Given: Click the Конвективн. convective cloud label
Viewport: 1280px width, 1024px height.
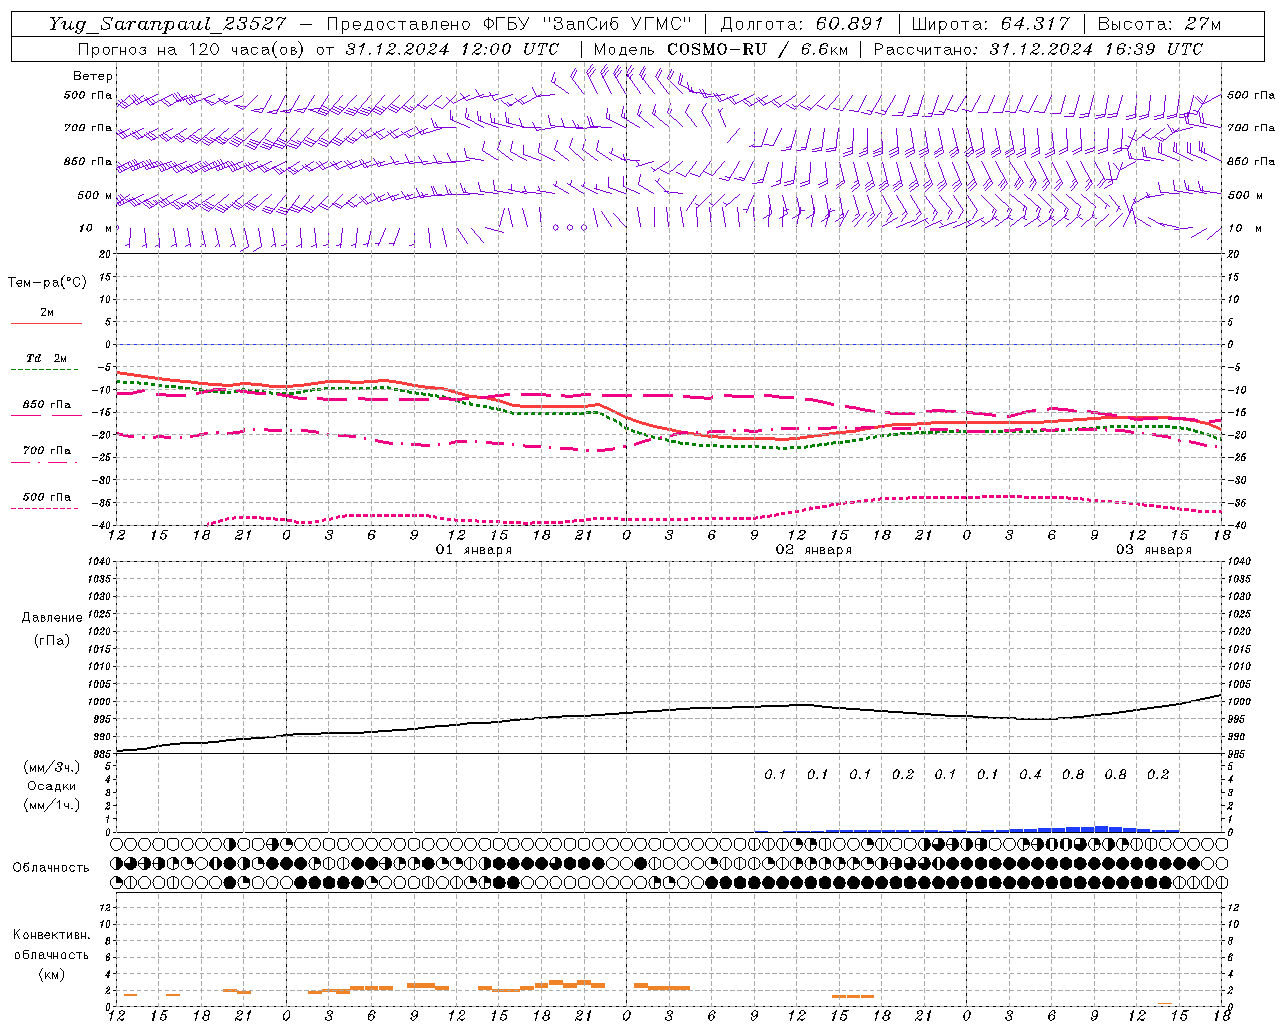Looking at the screenshot, I should [x=51, y=935].
